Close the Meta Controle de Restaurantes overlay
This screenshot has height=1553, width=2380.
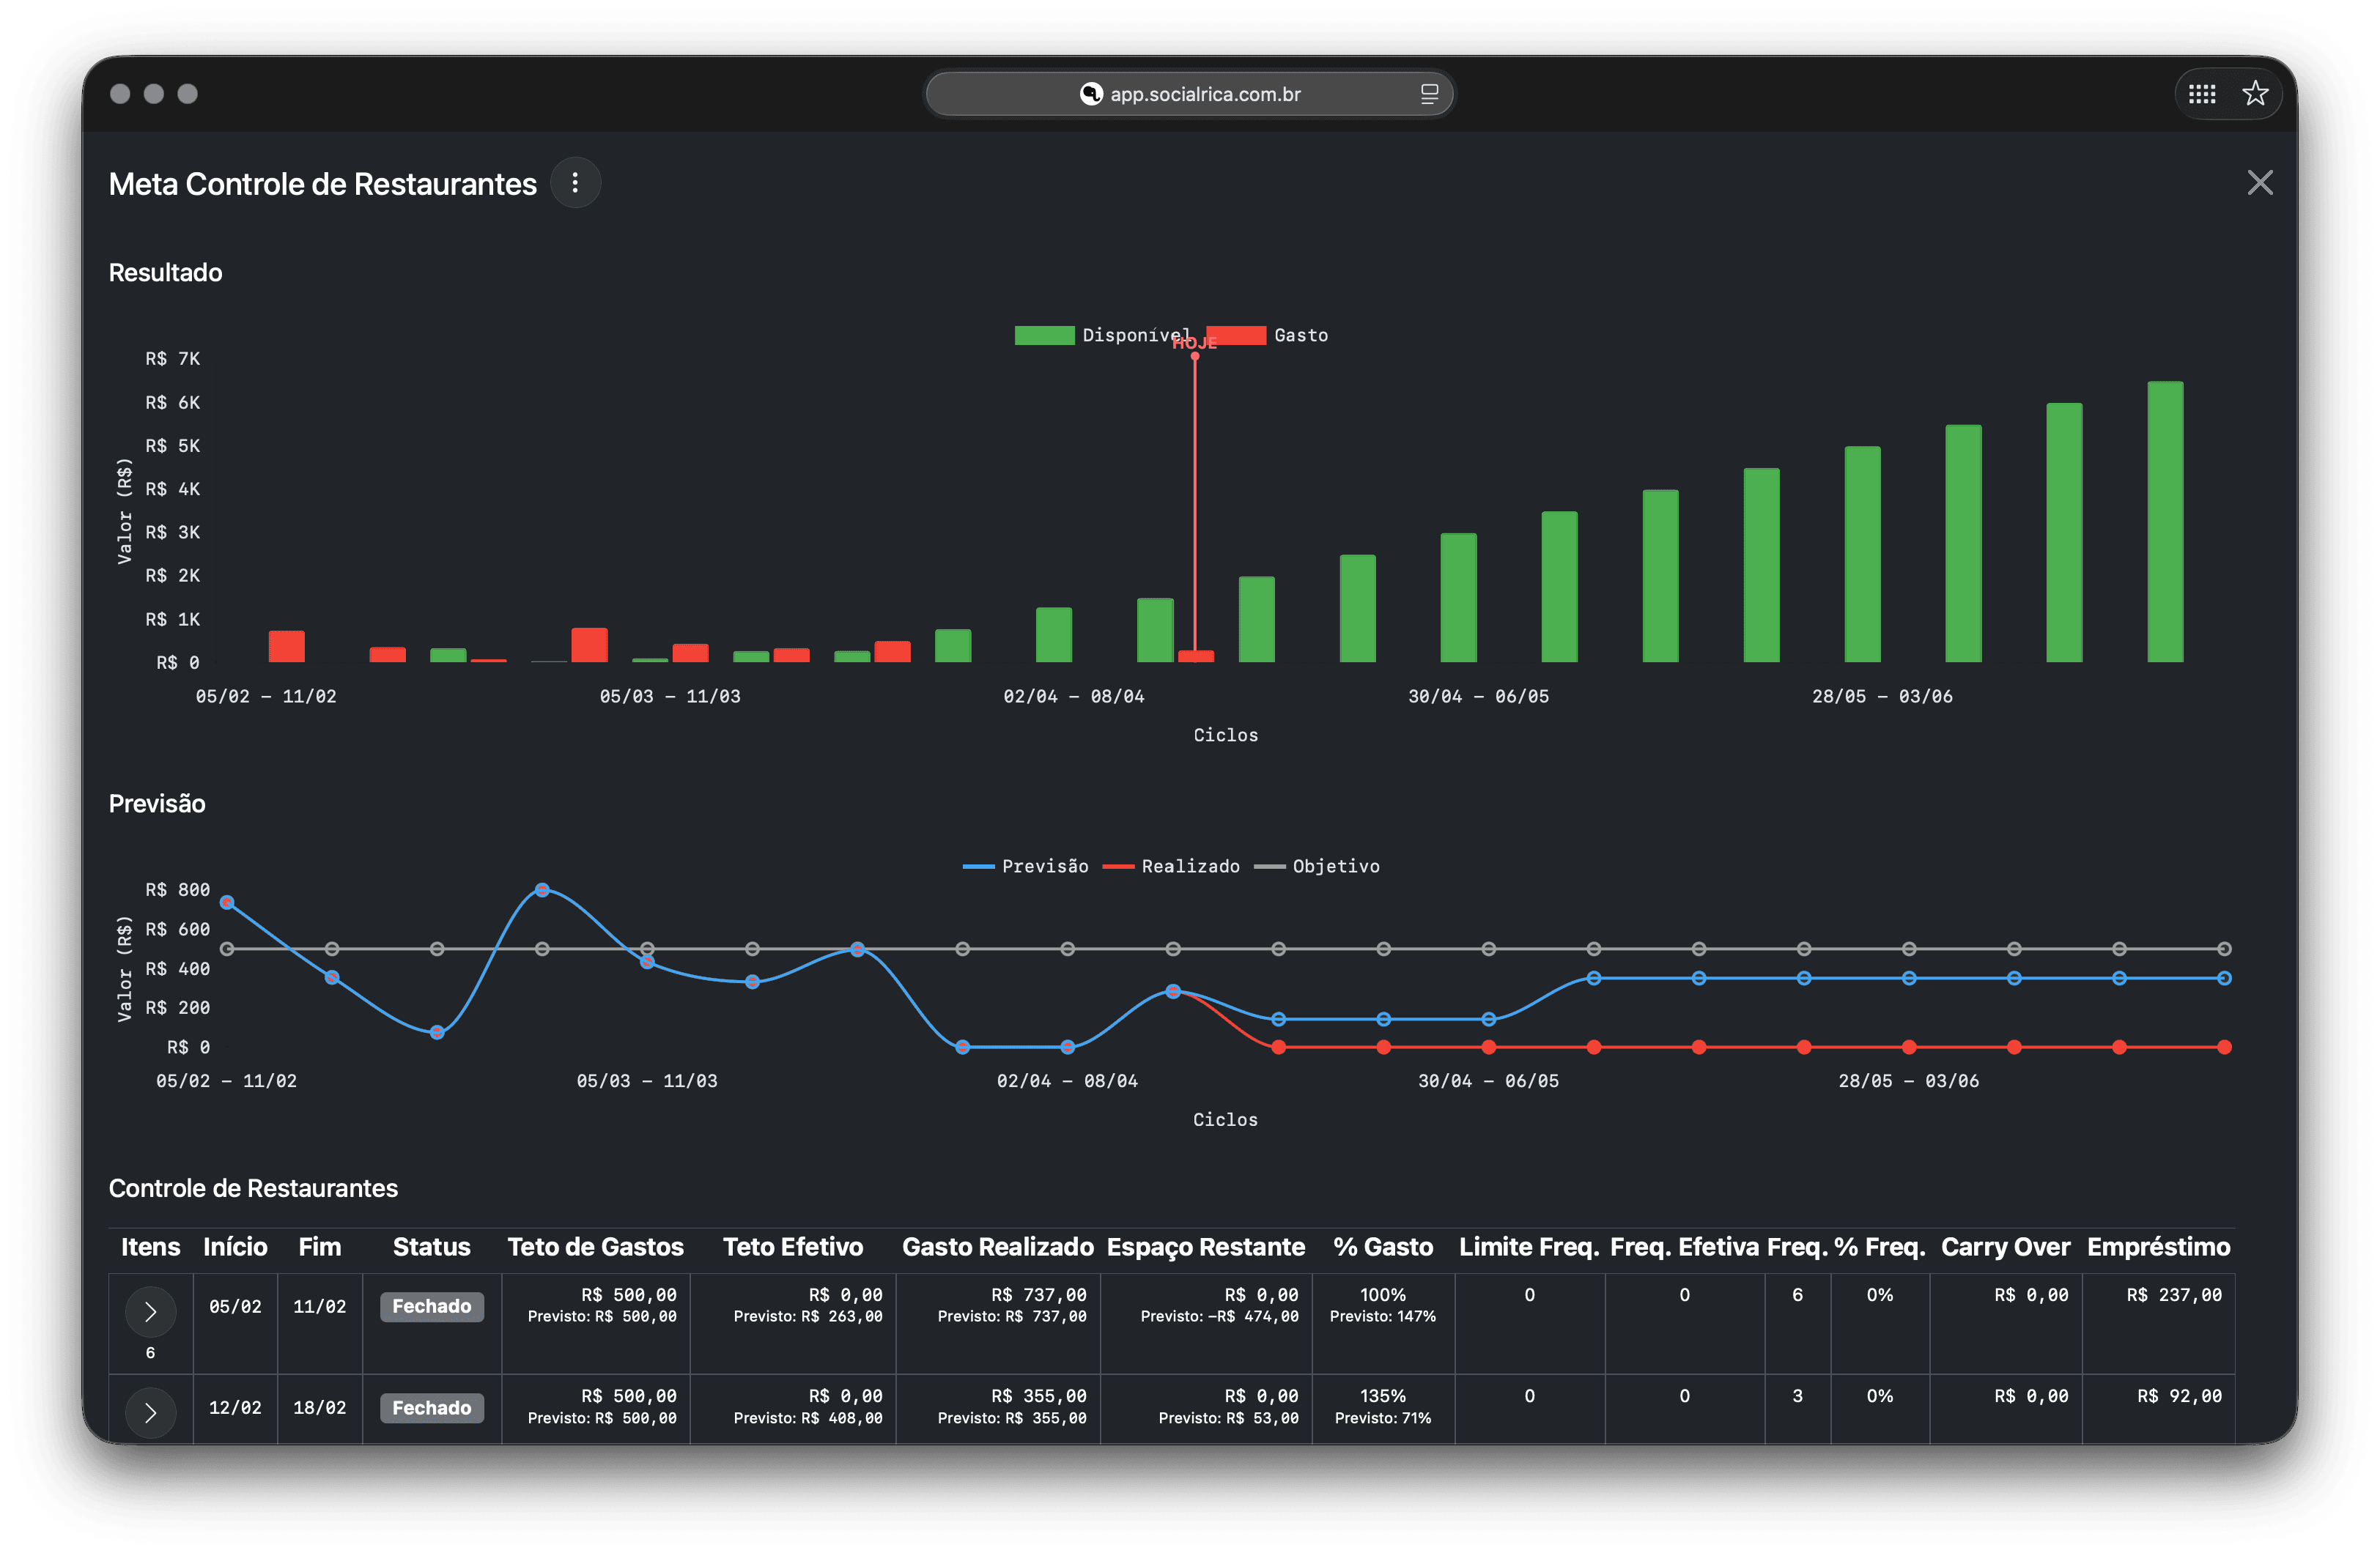pyautogui.click(x=2261, y=182)
